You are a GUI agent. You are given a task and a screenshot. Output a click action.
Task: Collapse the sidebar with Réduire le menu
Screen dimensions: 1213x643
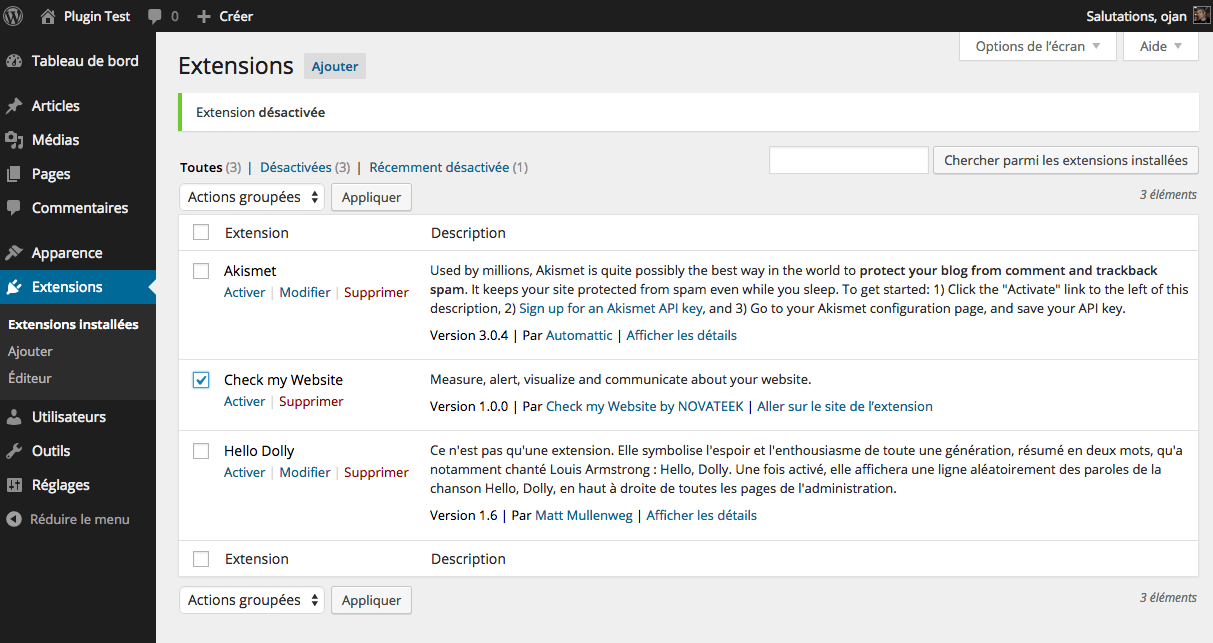pos(66,519)
